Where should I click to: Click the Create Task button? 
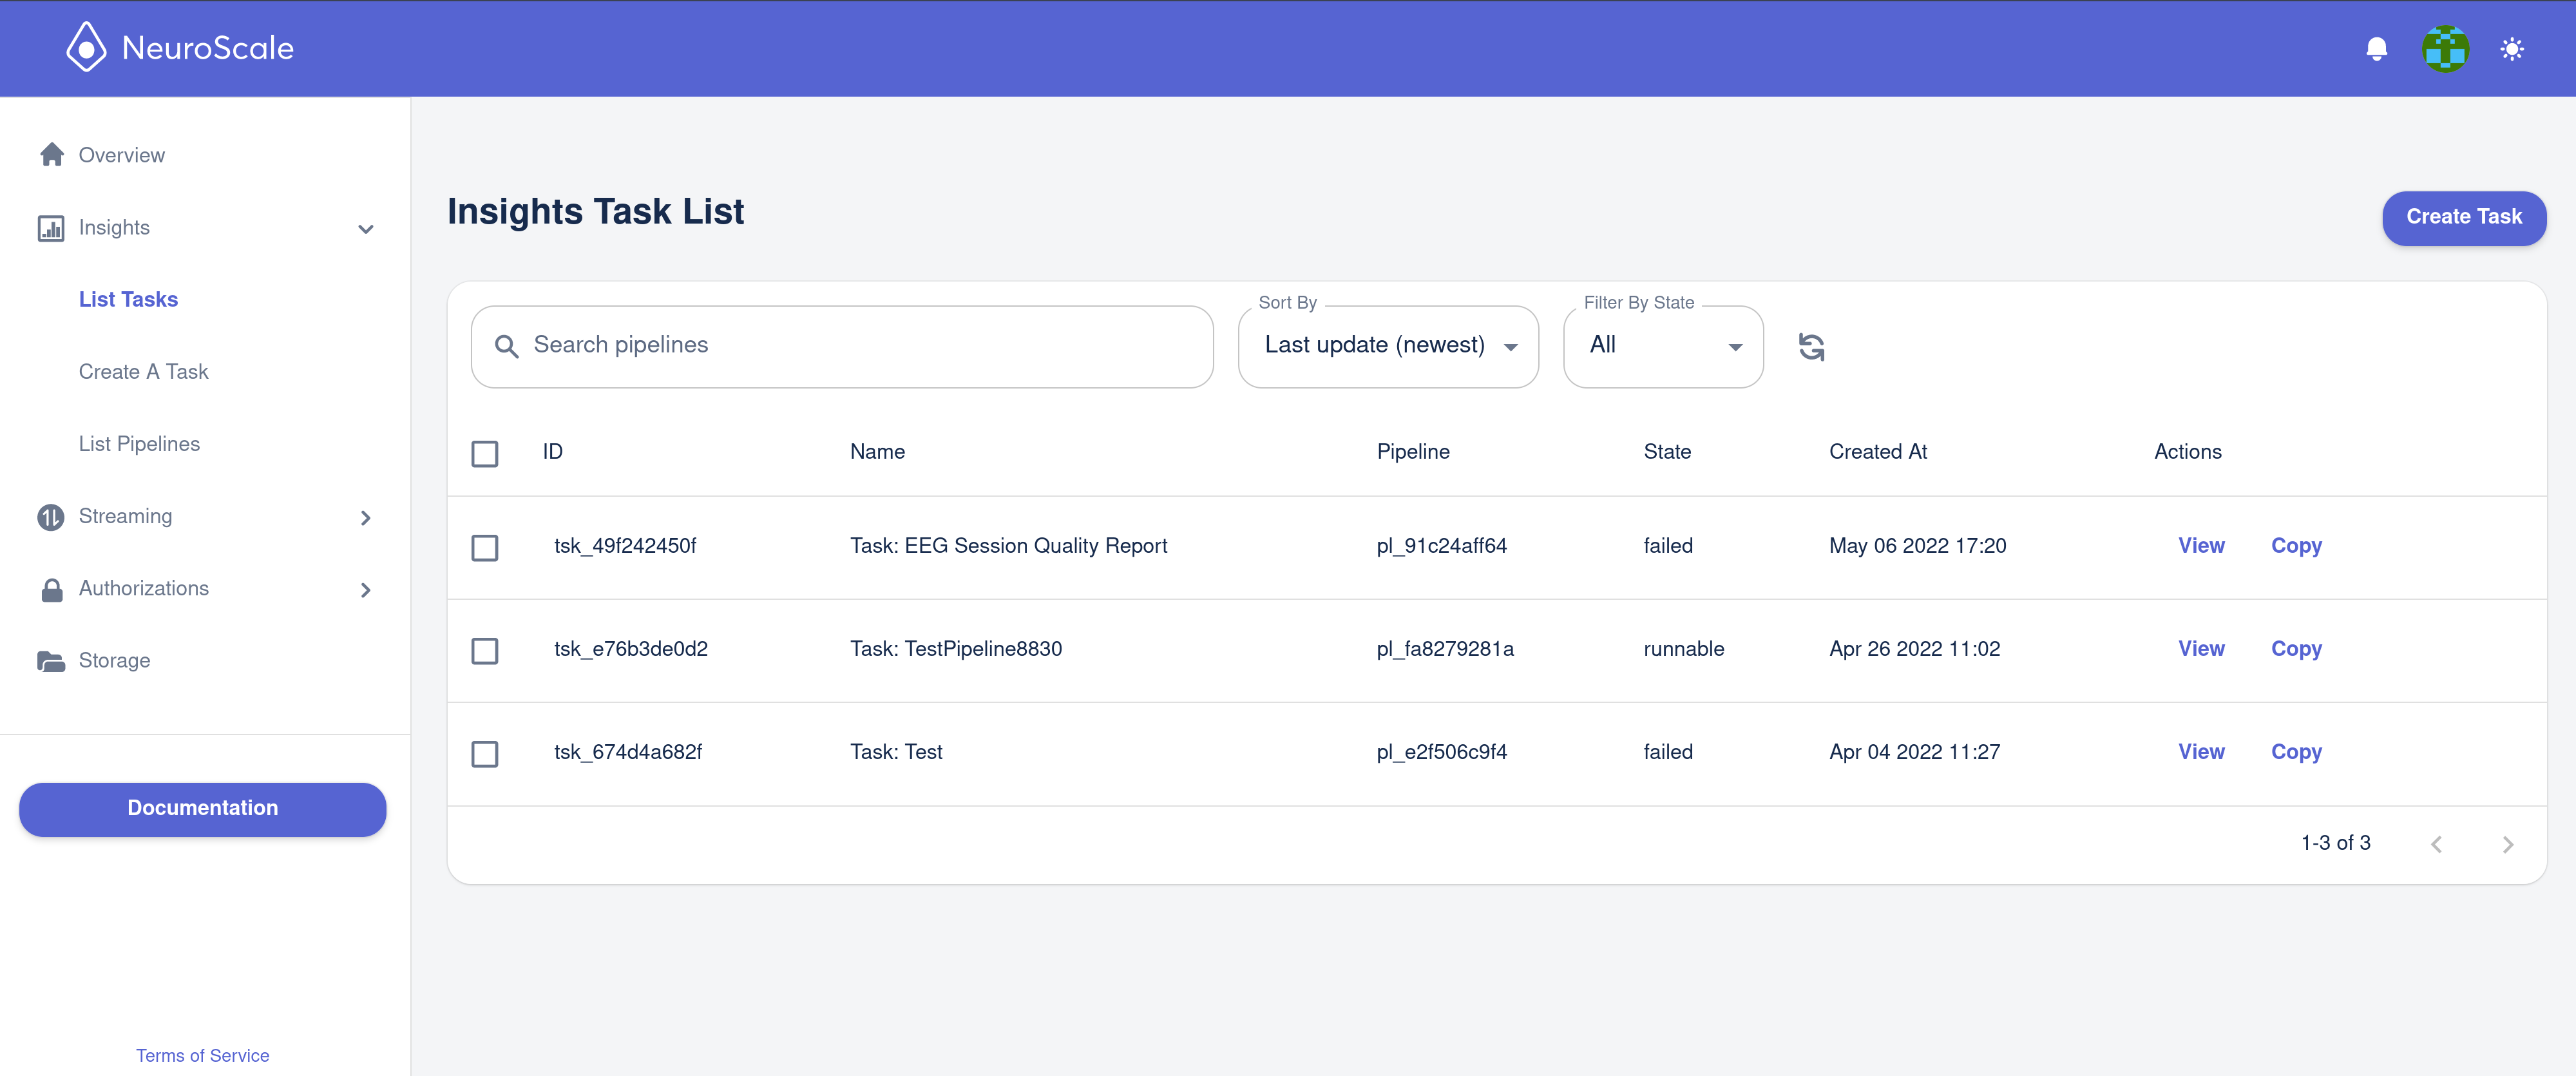point(2464,217)
